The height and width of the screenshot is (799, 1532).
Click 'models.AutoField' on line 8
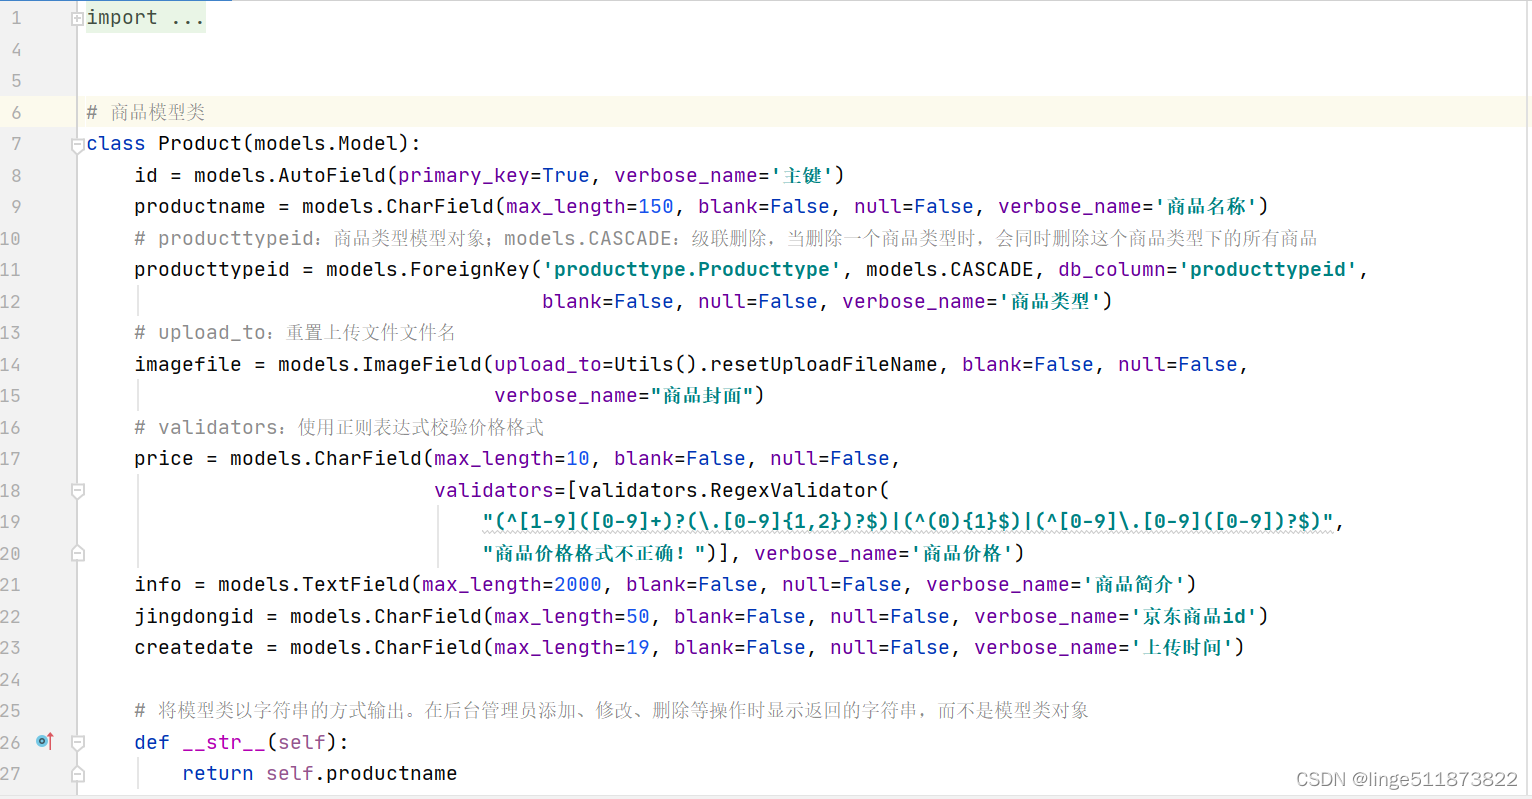click(290, 175)
